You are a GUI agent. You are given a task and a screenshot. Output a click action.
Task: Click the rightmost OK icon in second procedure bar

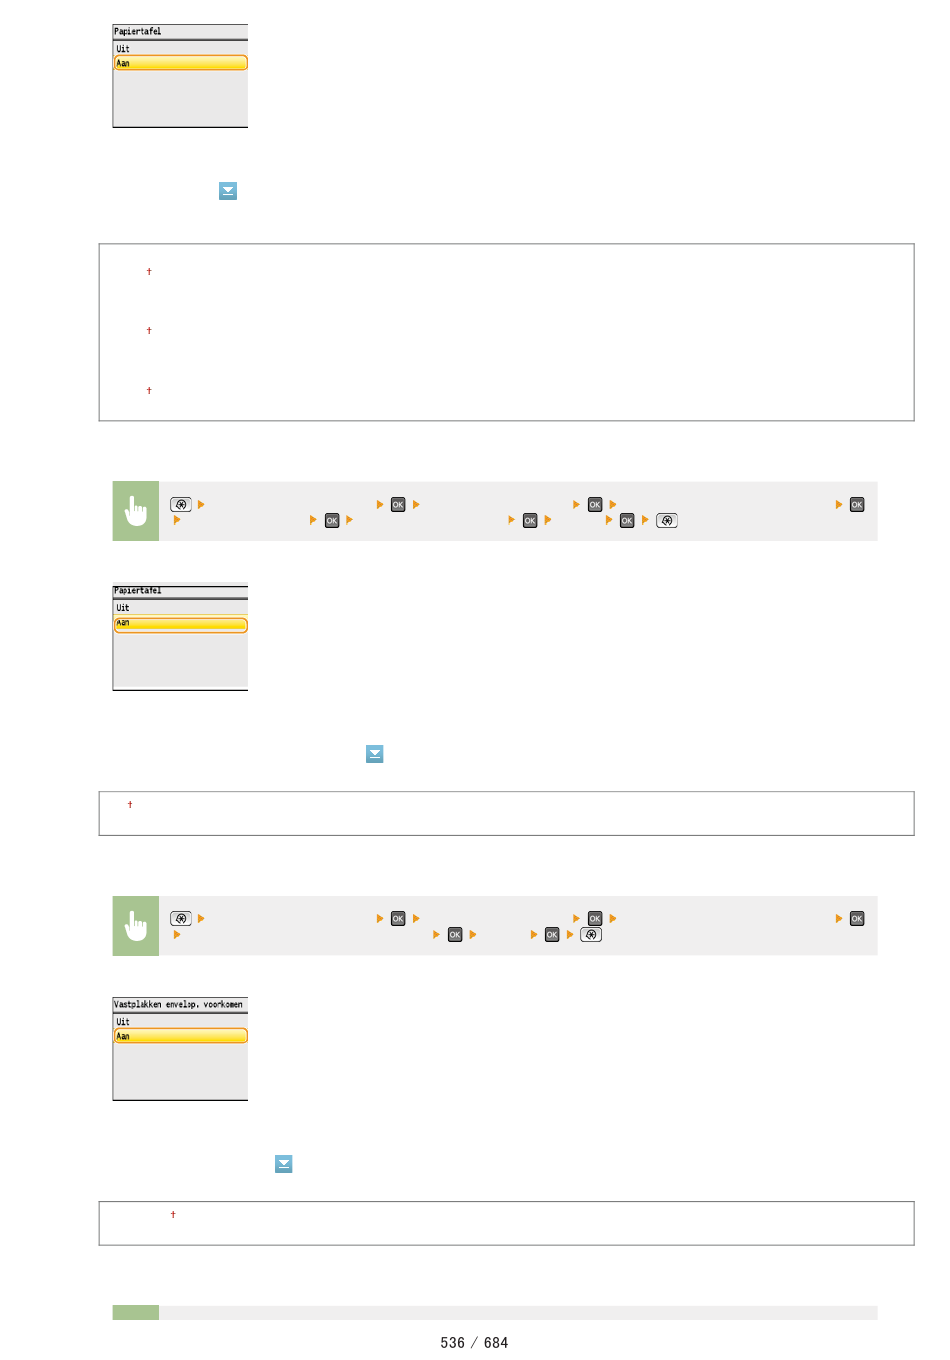pyautogui.click(x=857, y=919)
